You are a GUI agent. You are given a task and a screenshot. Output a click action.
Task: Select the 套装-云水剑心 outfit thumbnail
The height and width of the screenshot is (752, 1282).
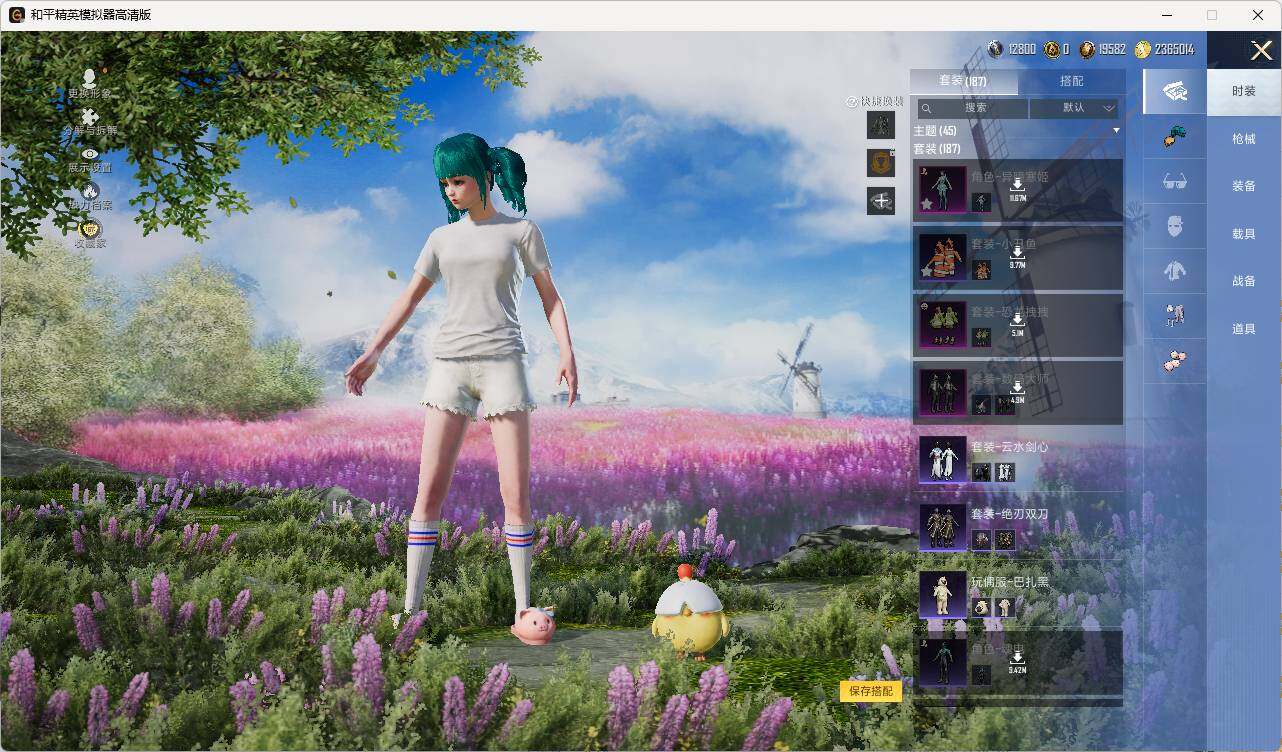[x=943, y=459]
